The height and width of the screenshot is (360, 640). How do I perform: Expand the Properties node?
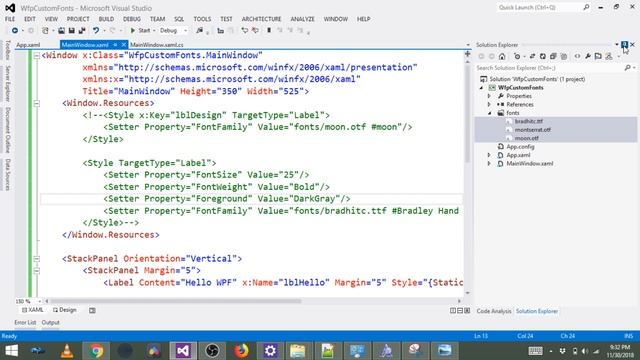(x=489, y=96)
